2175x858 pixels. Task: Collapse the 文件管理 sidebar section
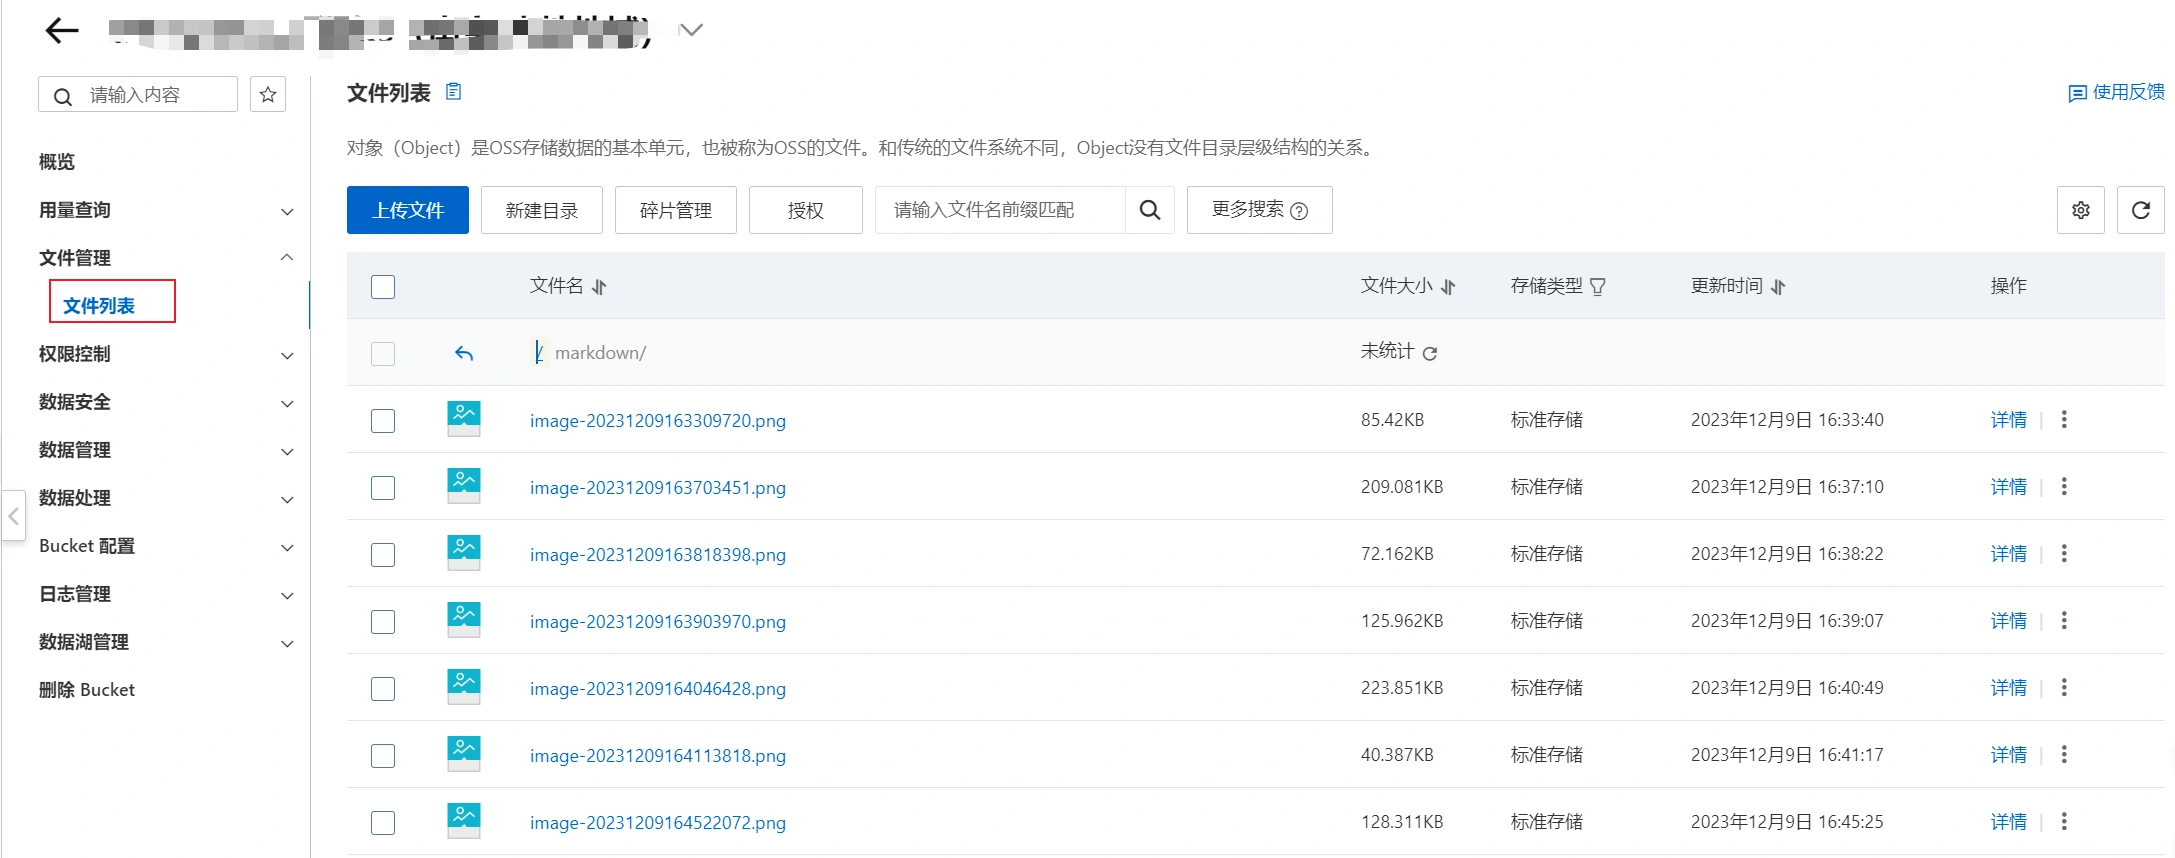[x=287, y=258]
